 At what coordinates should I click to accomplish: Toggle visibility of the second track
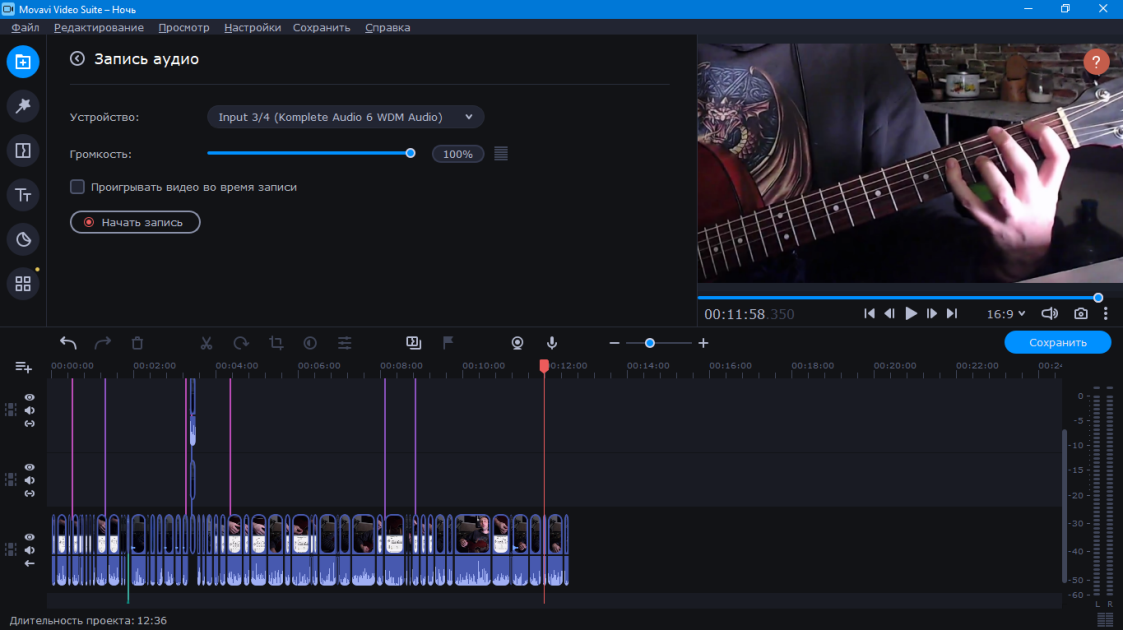click(29, 467)
